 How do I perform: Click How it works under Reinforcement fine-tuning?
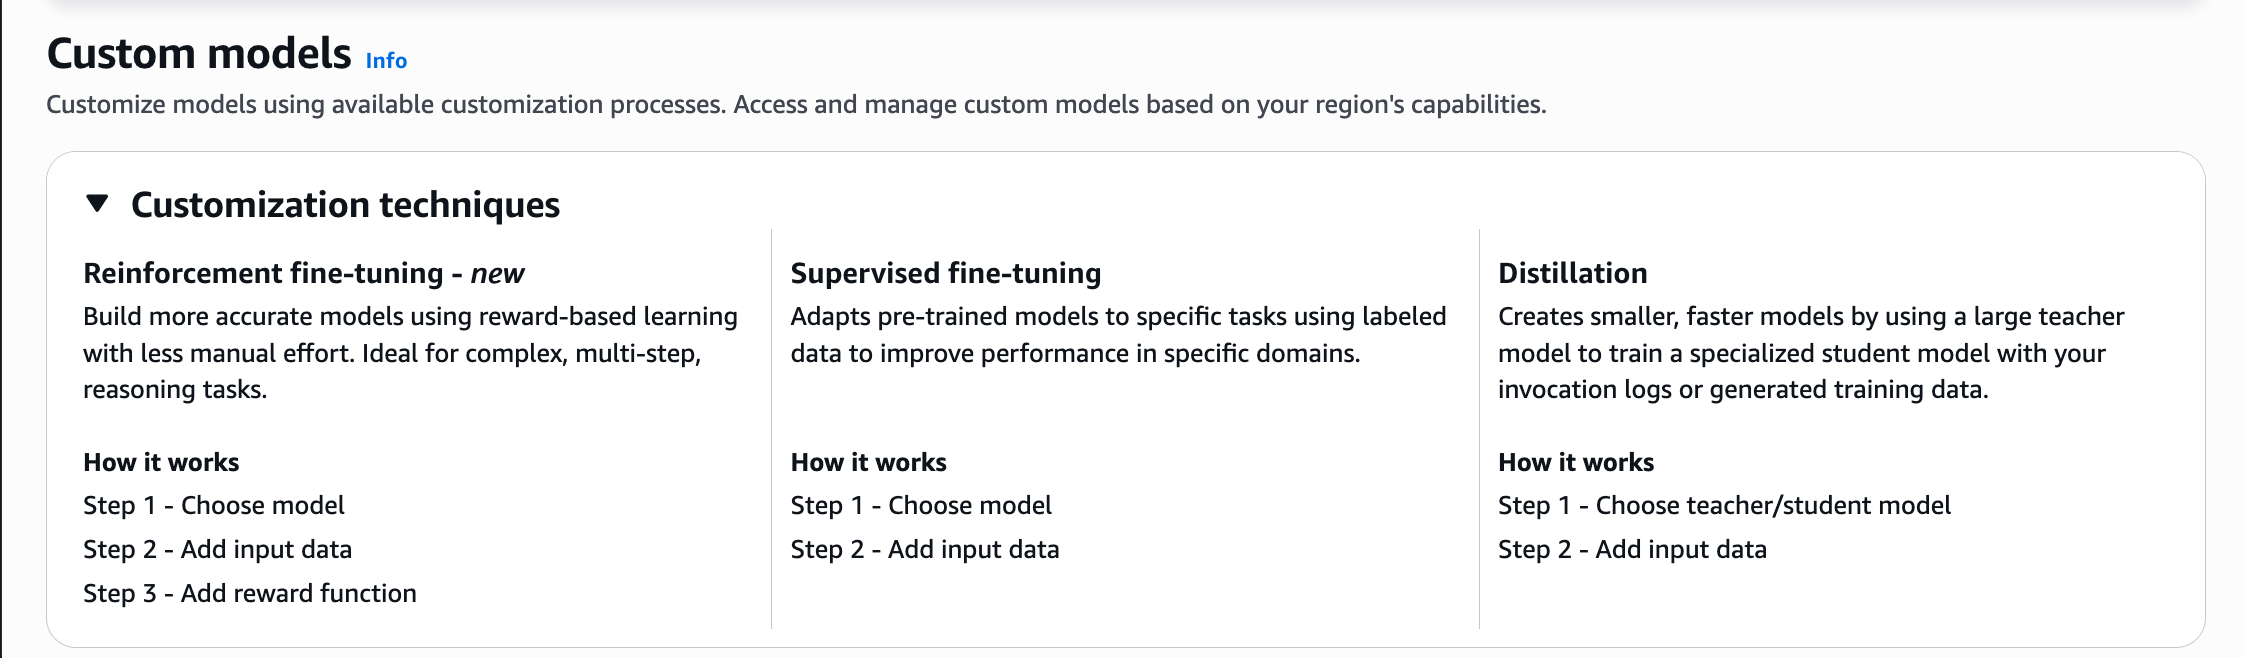(x=161, y=462)
